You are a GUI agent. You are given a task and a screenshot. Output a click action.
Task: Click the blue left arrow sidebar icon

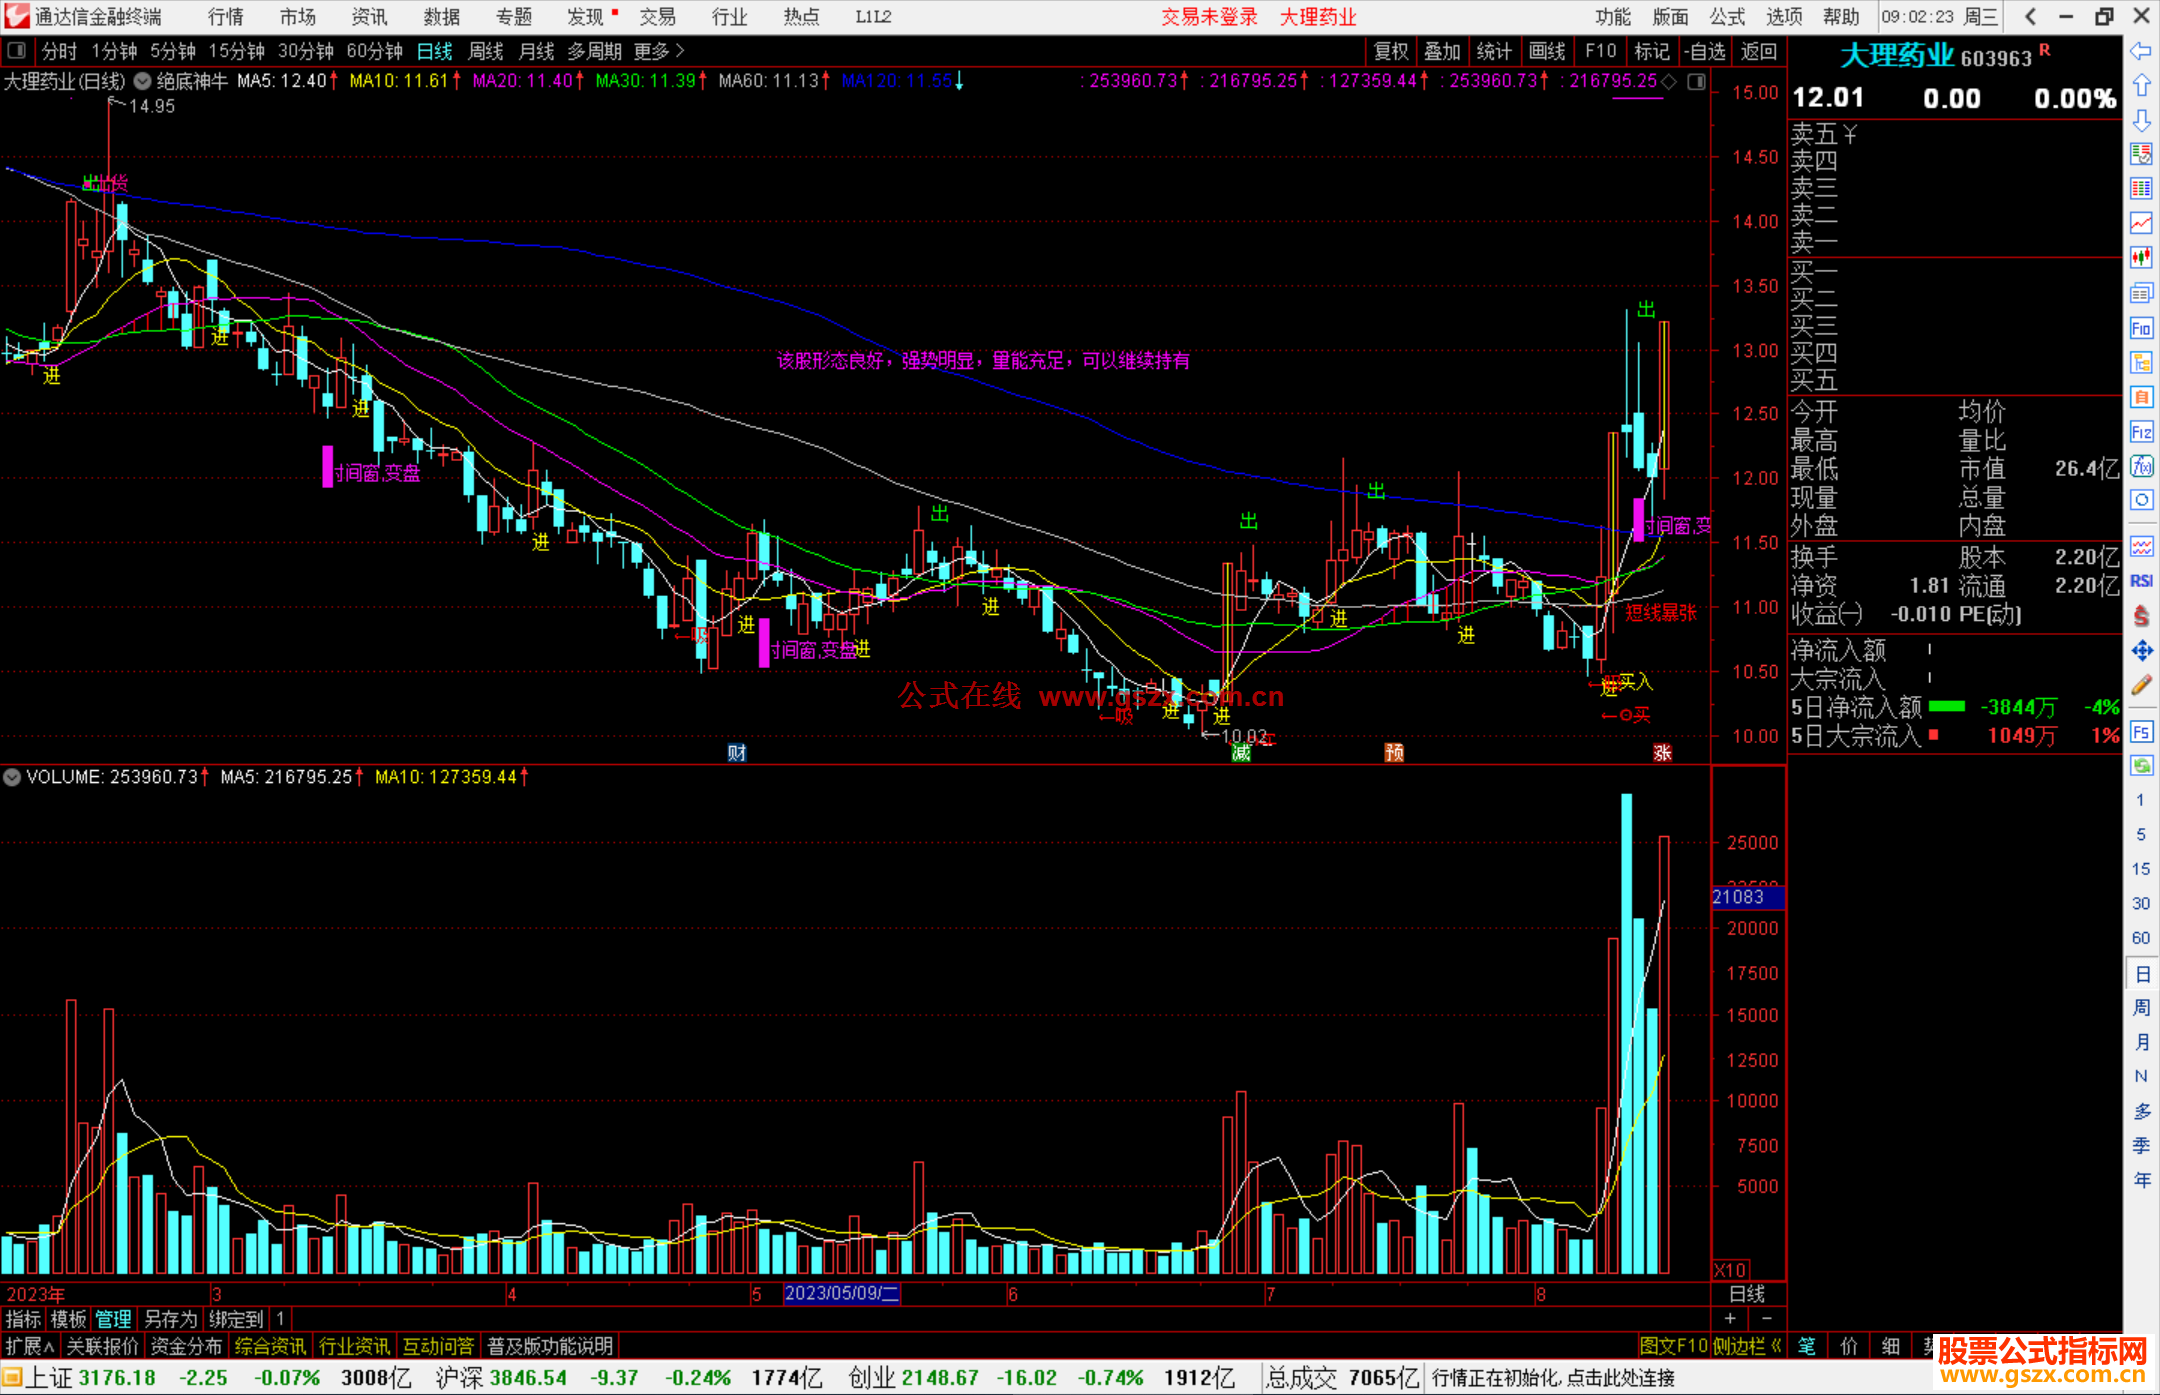coord(2141,51)
